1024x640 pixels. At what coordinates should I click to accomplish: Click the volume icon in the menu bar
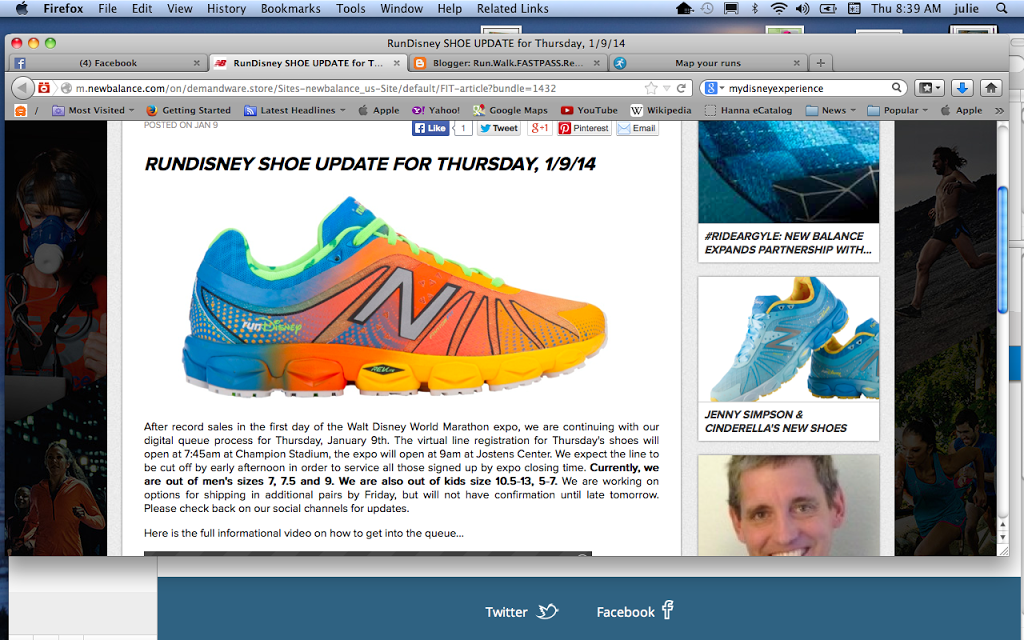click(803, 8)
